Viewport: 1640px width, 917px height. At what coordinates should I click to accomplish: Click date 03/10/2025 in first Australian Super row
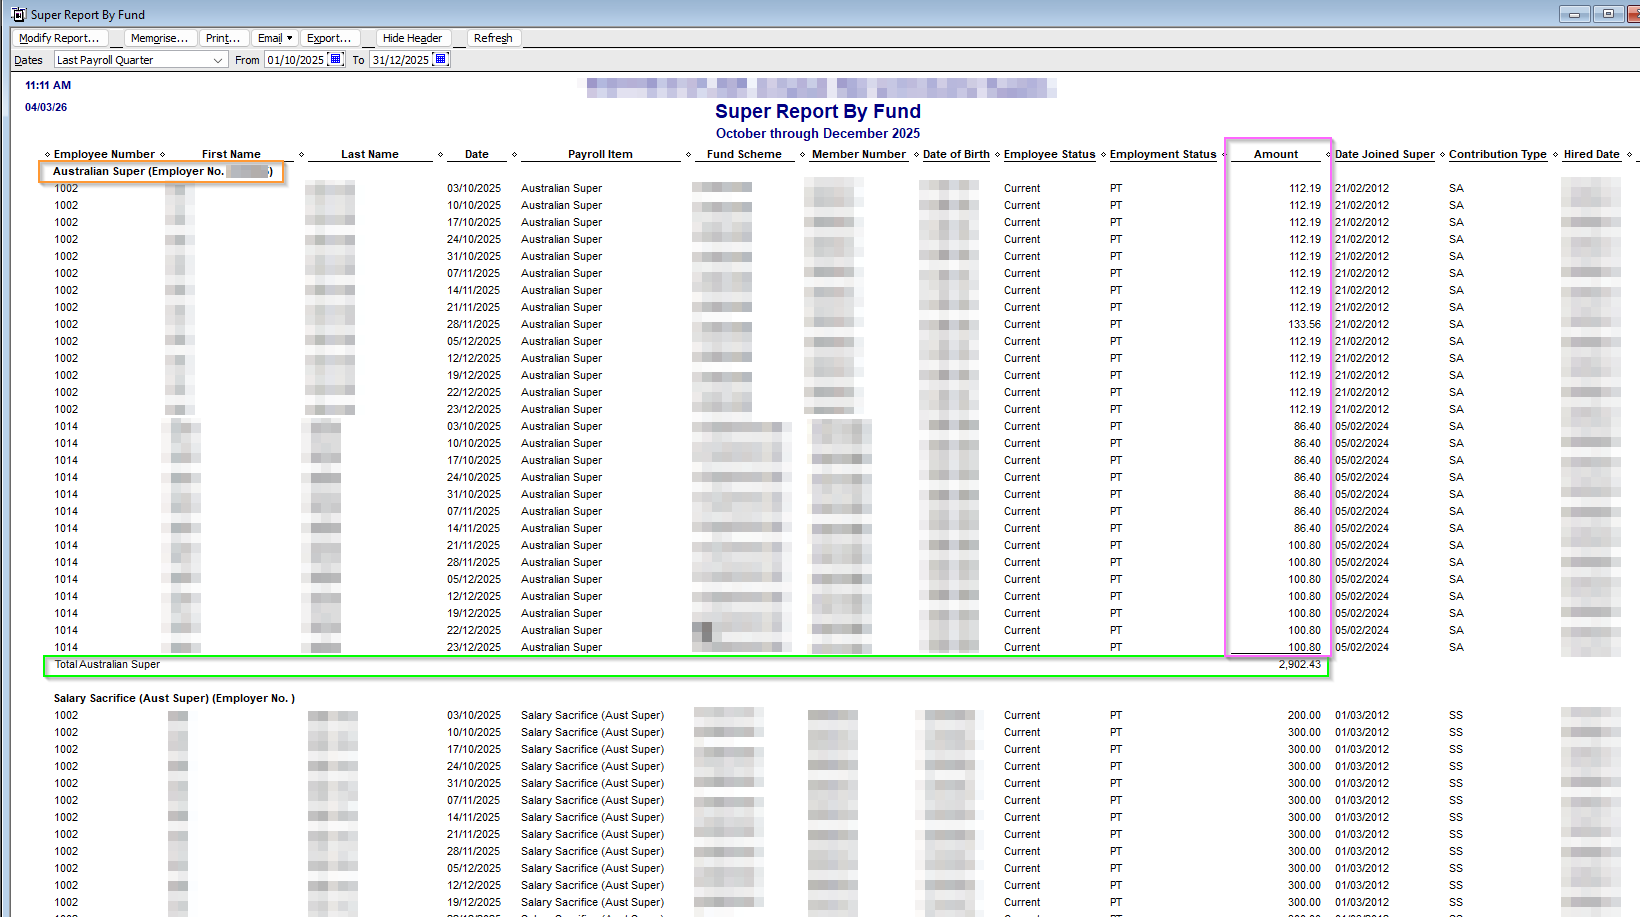point(474,188)
